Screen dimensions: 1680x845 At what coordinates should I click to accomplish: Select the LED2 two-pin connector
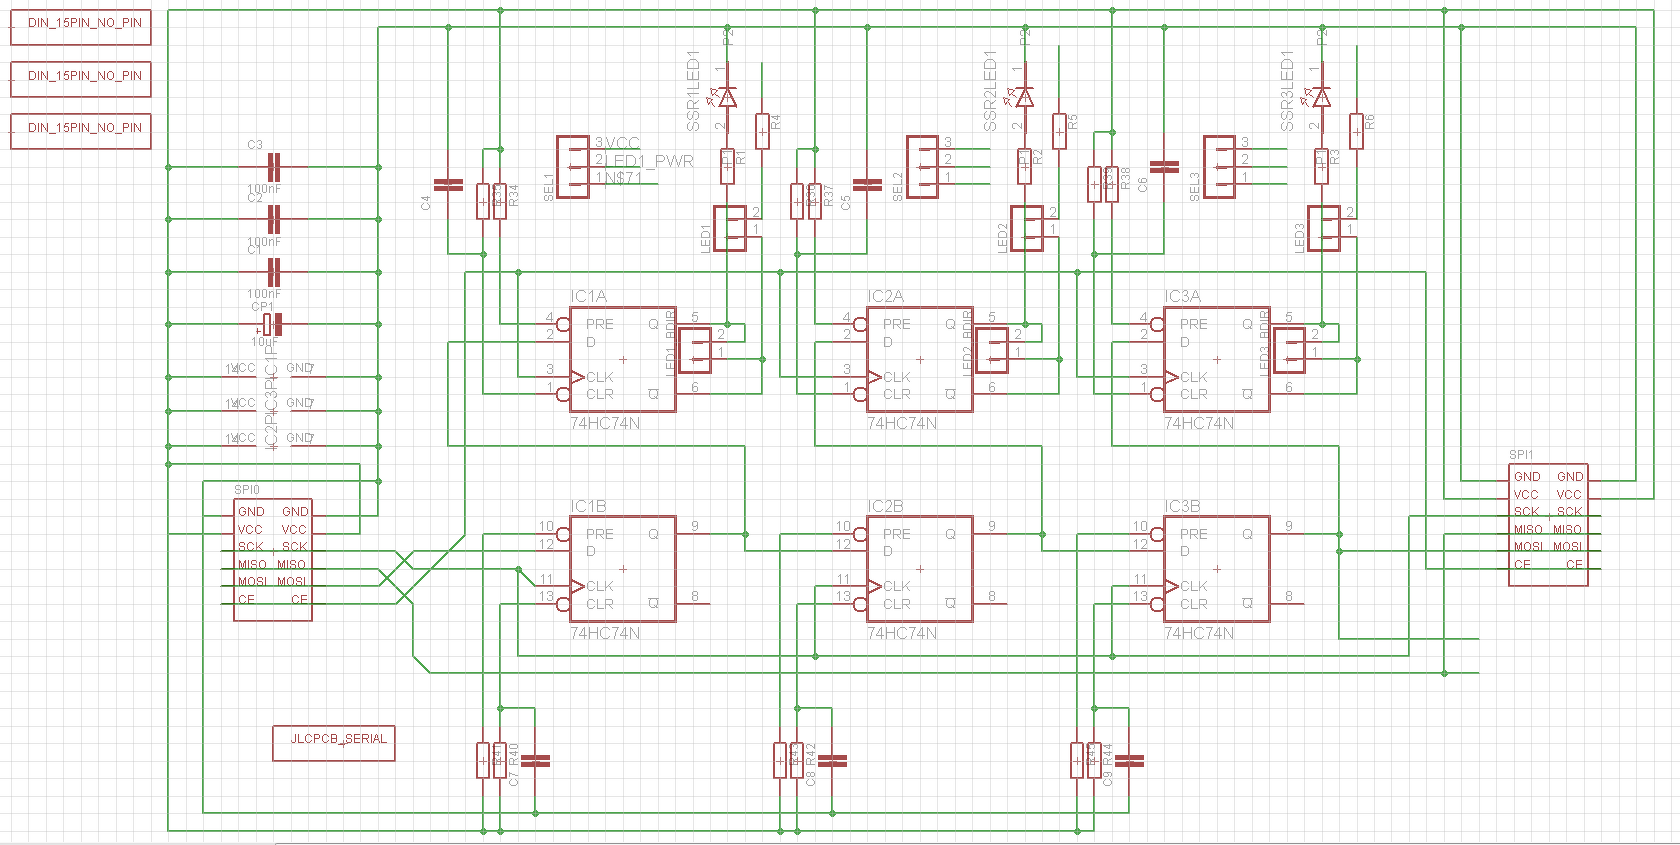pyautogui.click(x=1026, y=228)
